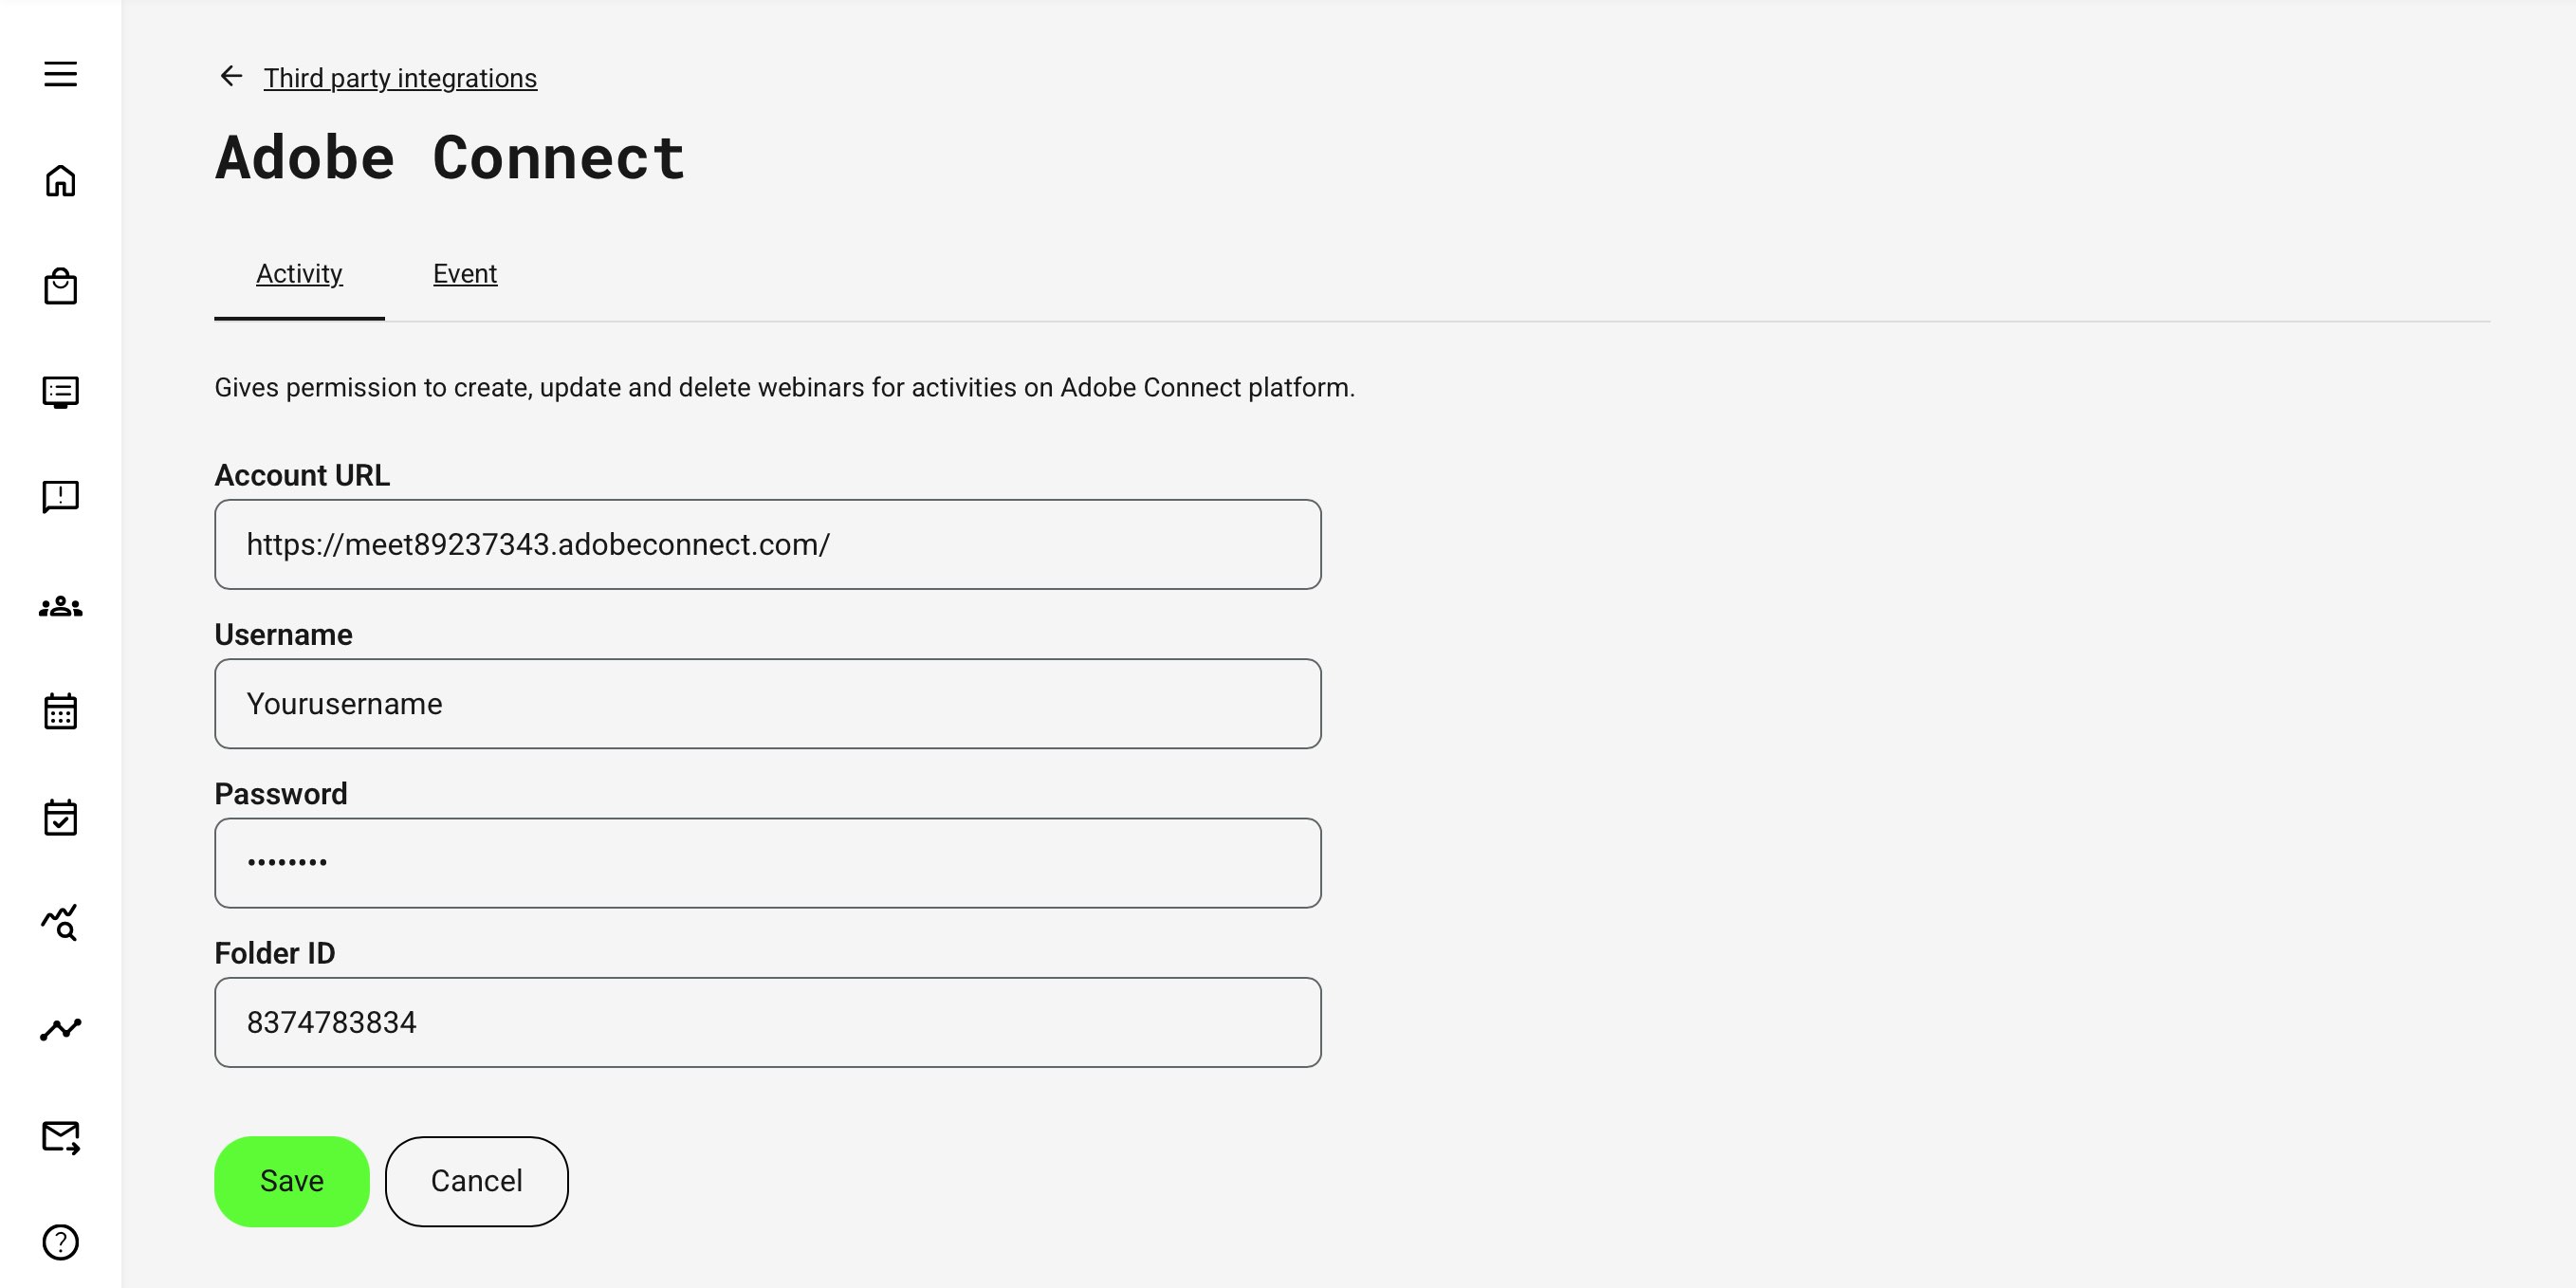This screenshot has height=1288, width=2576.
Task: Switch to the Event tab
Action: (x=465, y=274)
